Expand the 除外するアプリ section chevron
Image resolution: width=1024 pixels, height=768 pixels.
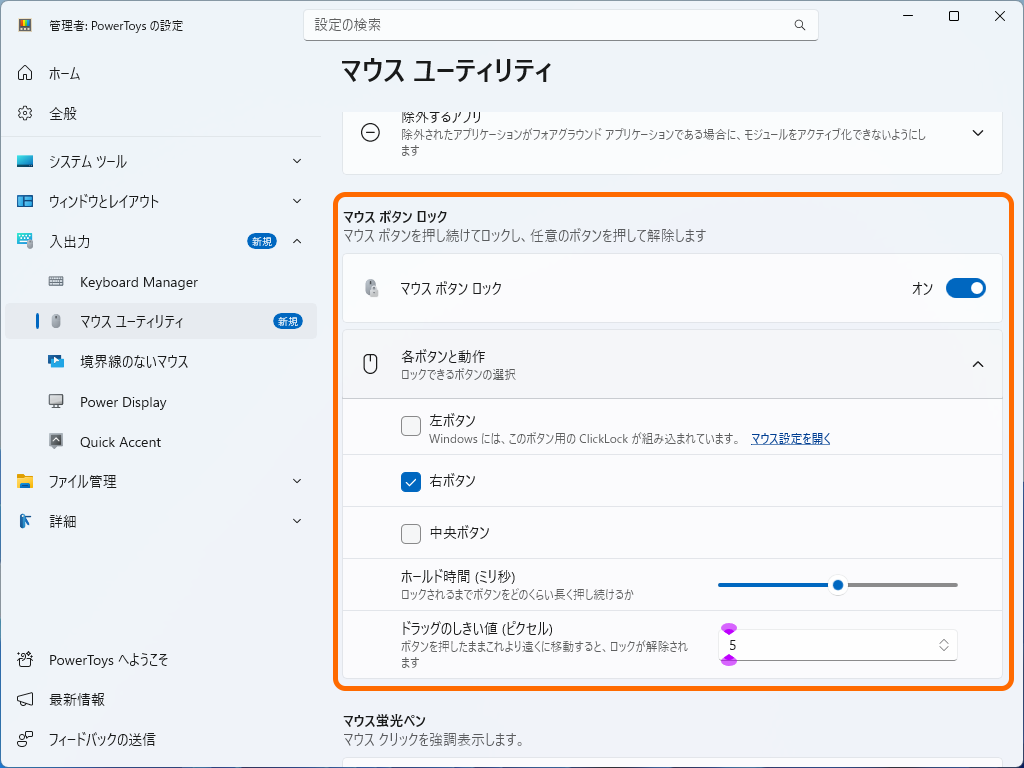978,133
